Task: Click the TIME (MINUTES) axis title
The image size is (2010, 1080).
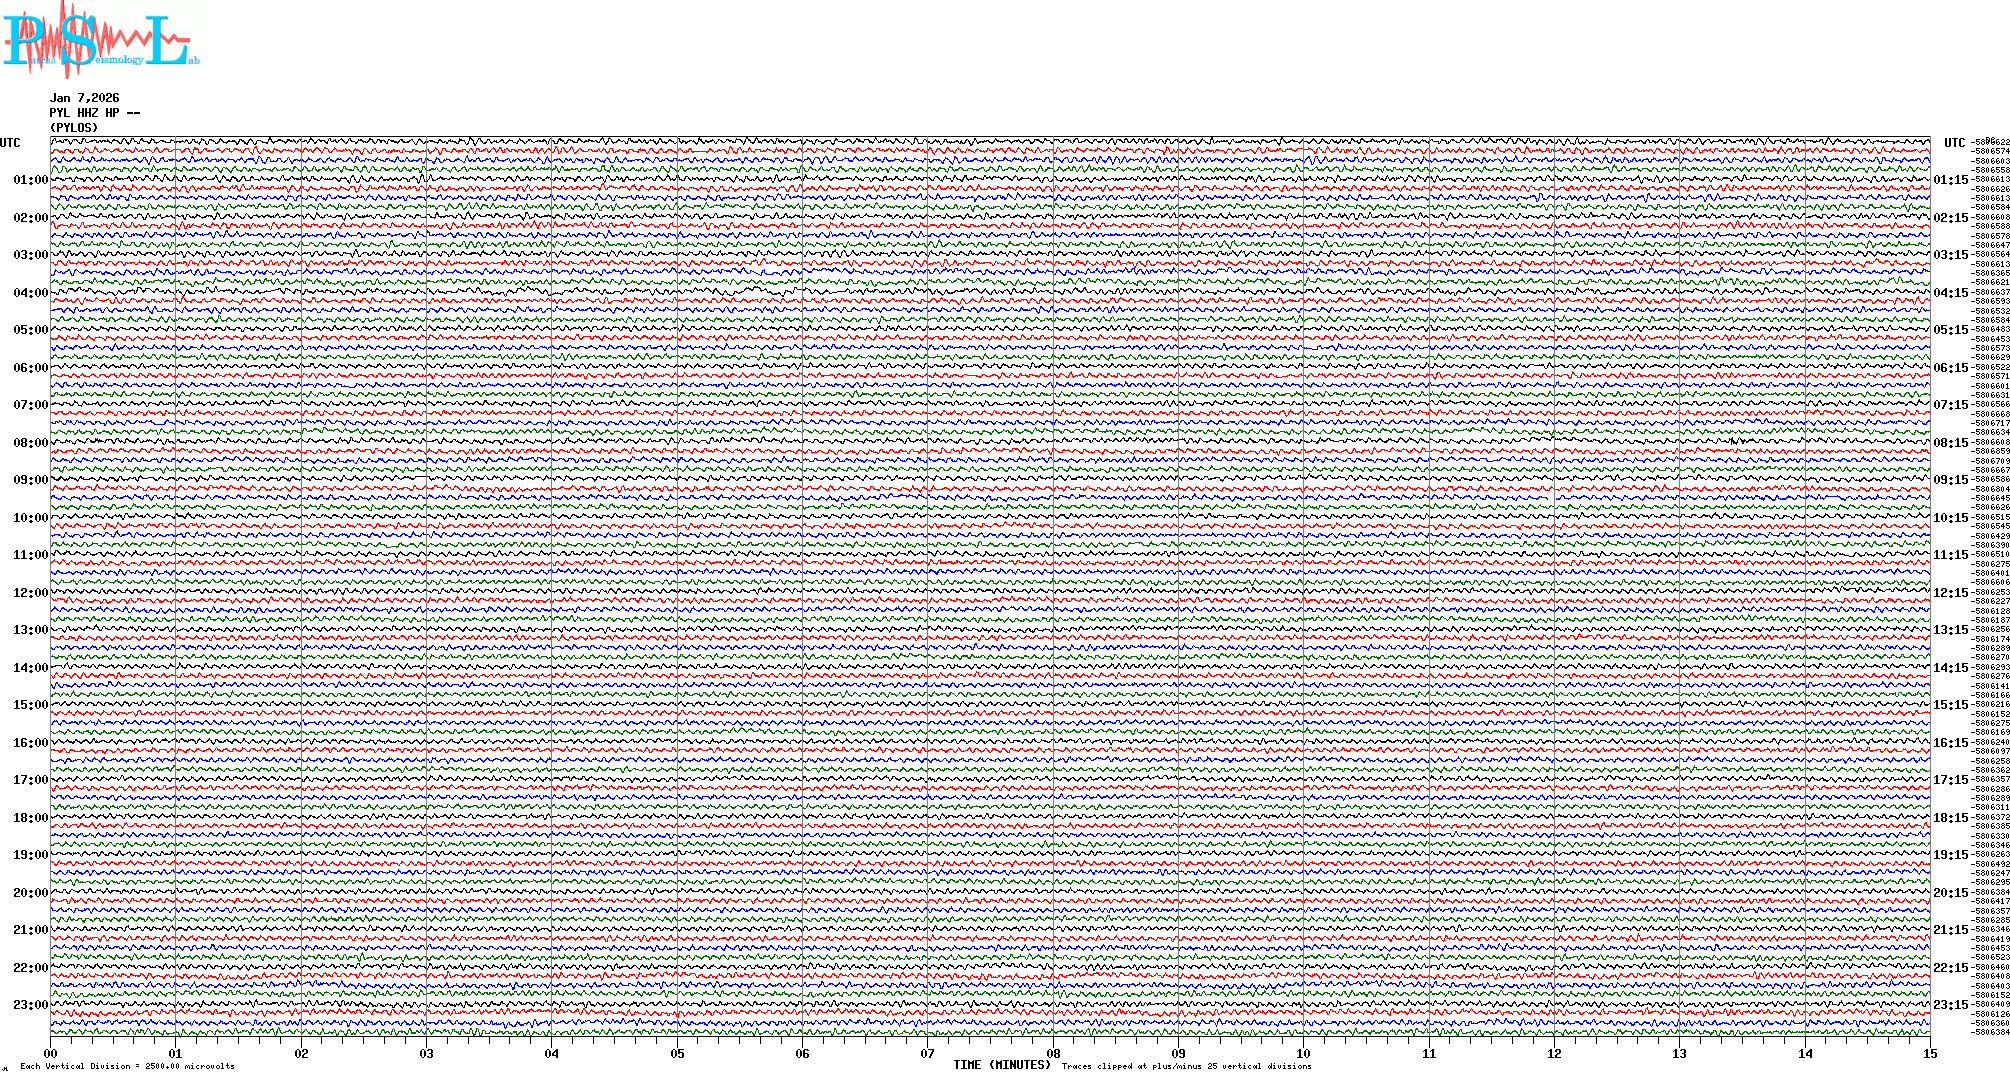Action: 1002,1065
